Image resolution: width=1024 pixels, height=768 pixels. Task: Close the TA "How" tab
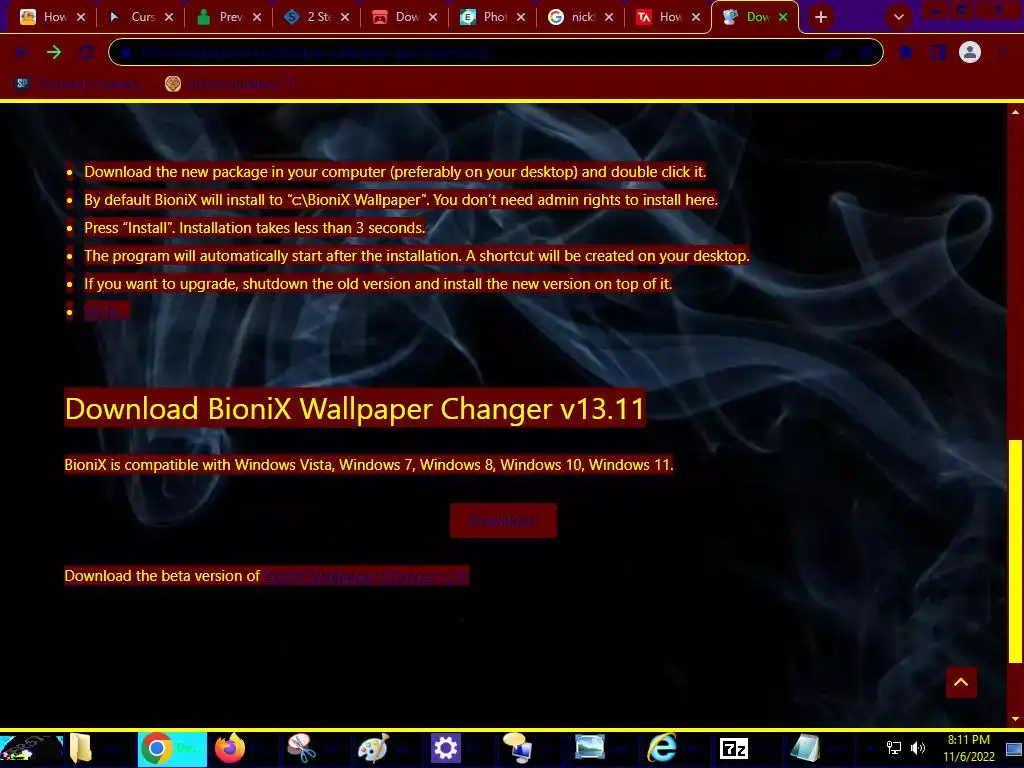696,17
